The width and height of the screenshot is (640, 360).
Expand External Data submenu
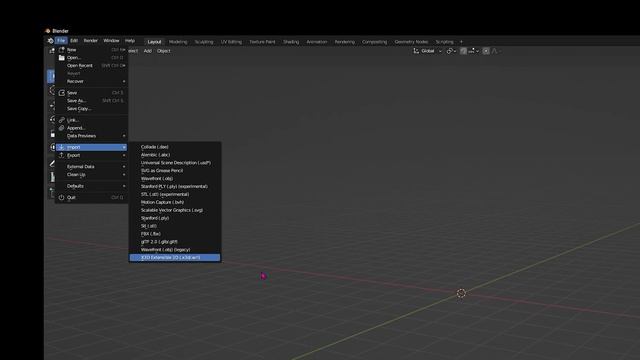point(91,167)
